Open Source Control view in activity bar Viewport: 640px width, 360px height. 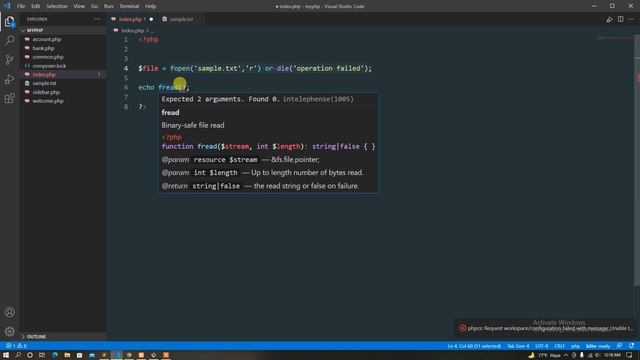click(9, 60)
